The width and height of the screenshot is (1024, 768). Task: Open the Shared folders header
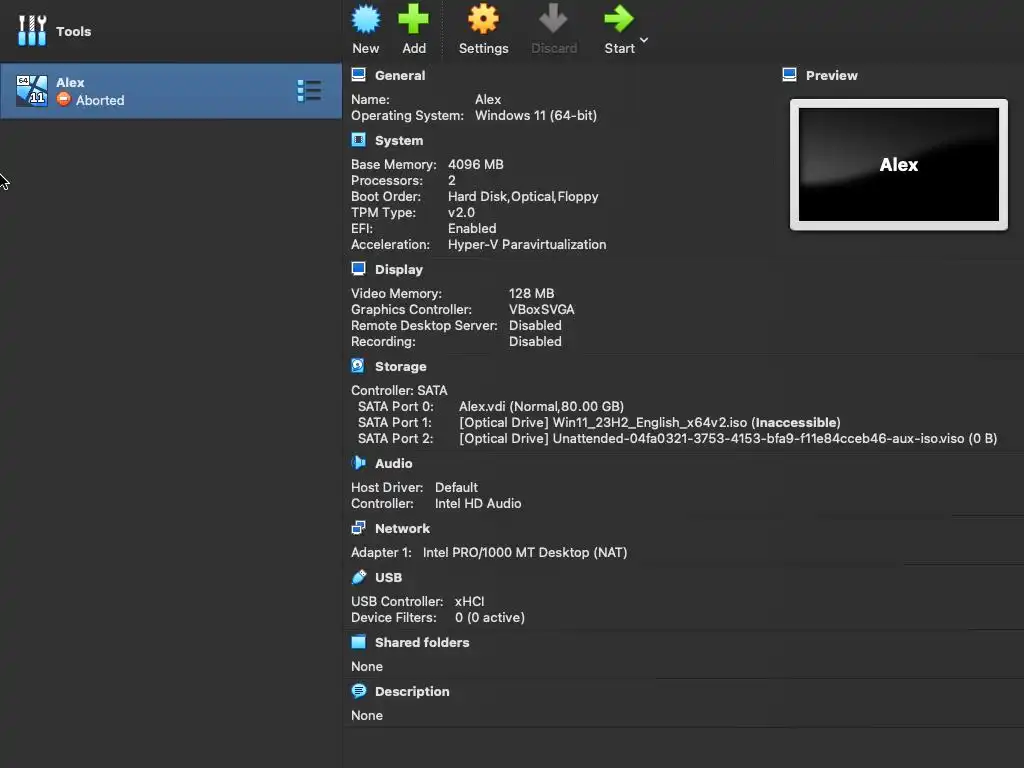(422, 643)
